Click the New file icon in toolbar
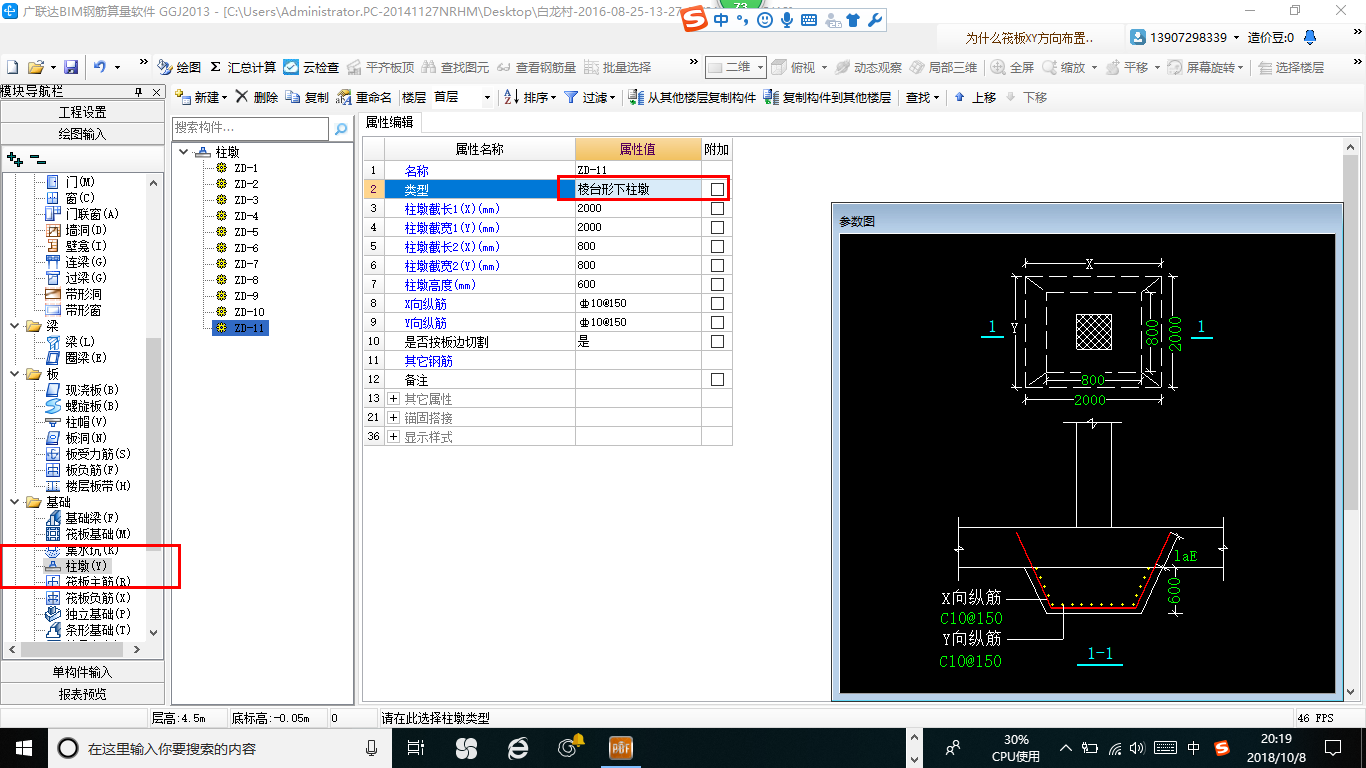This screenshot has width=1366, height=768. pyautogui.click(x=12, y=67)
